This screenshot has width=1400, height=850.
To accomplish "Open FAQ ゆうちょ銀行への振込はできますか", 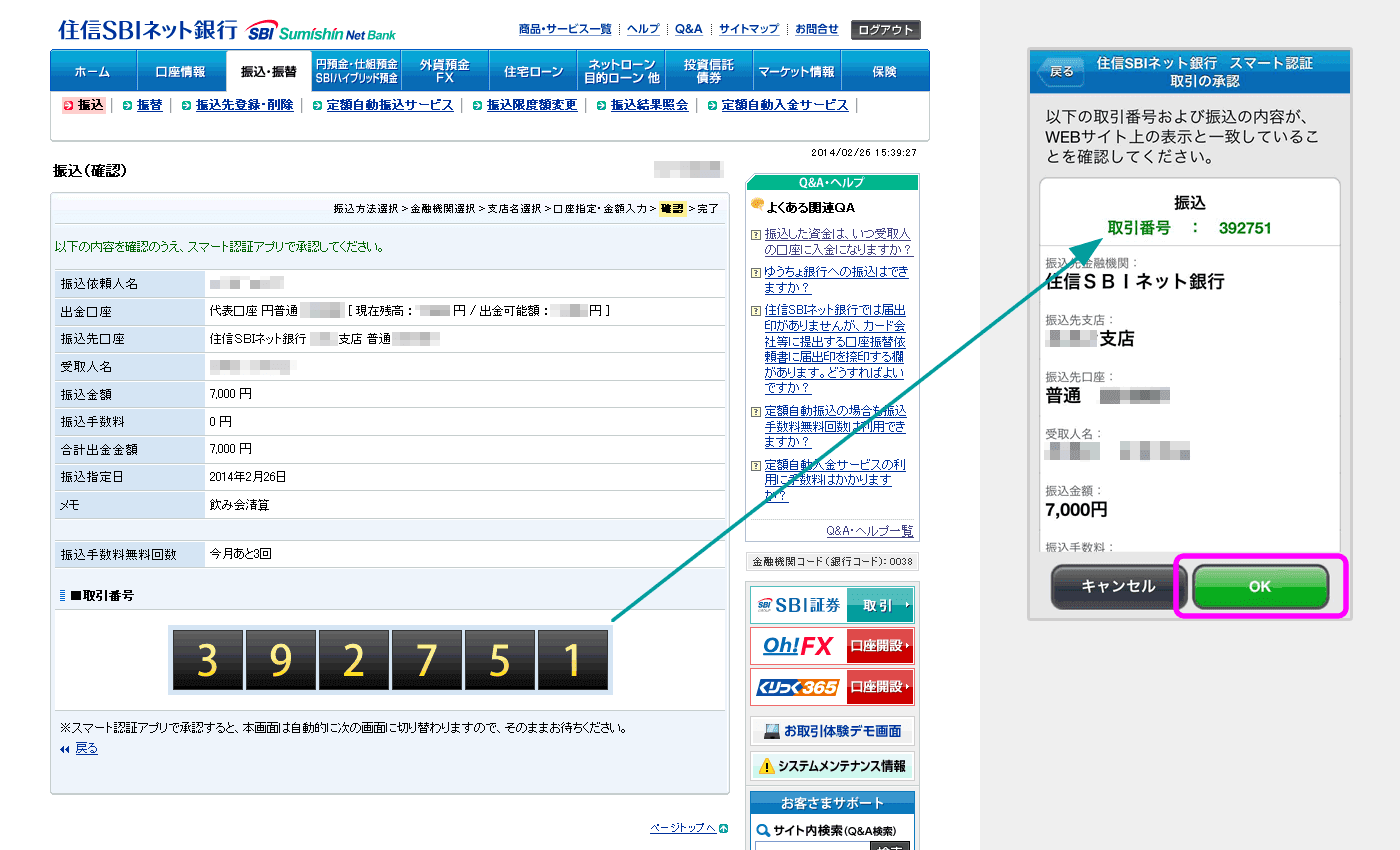I will tap(836, 280).
